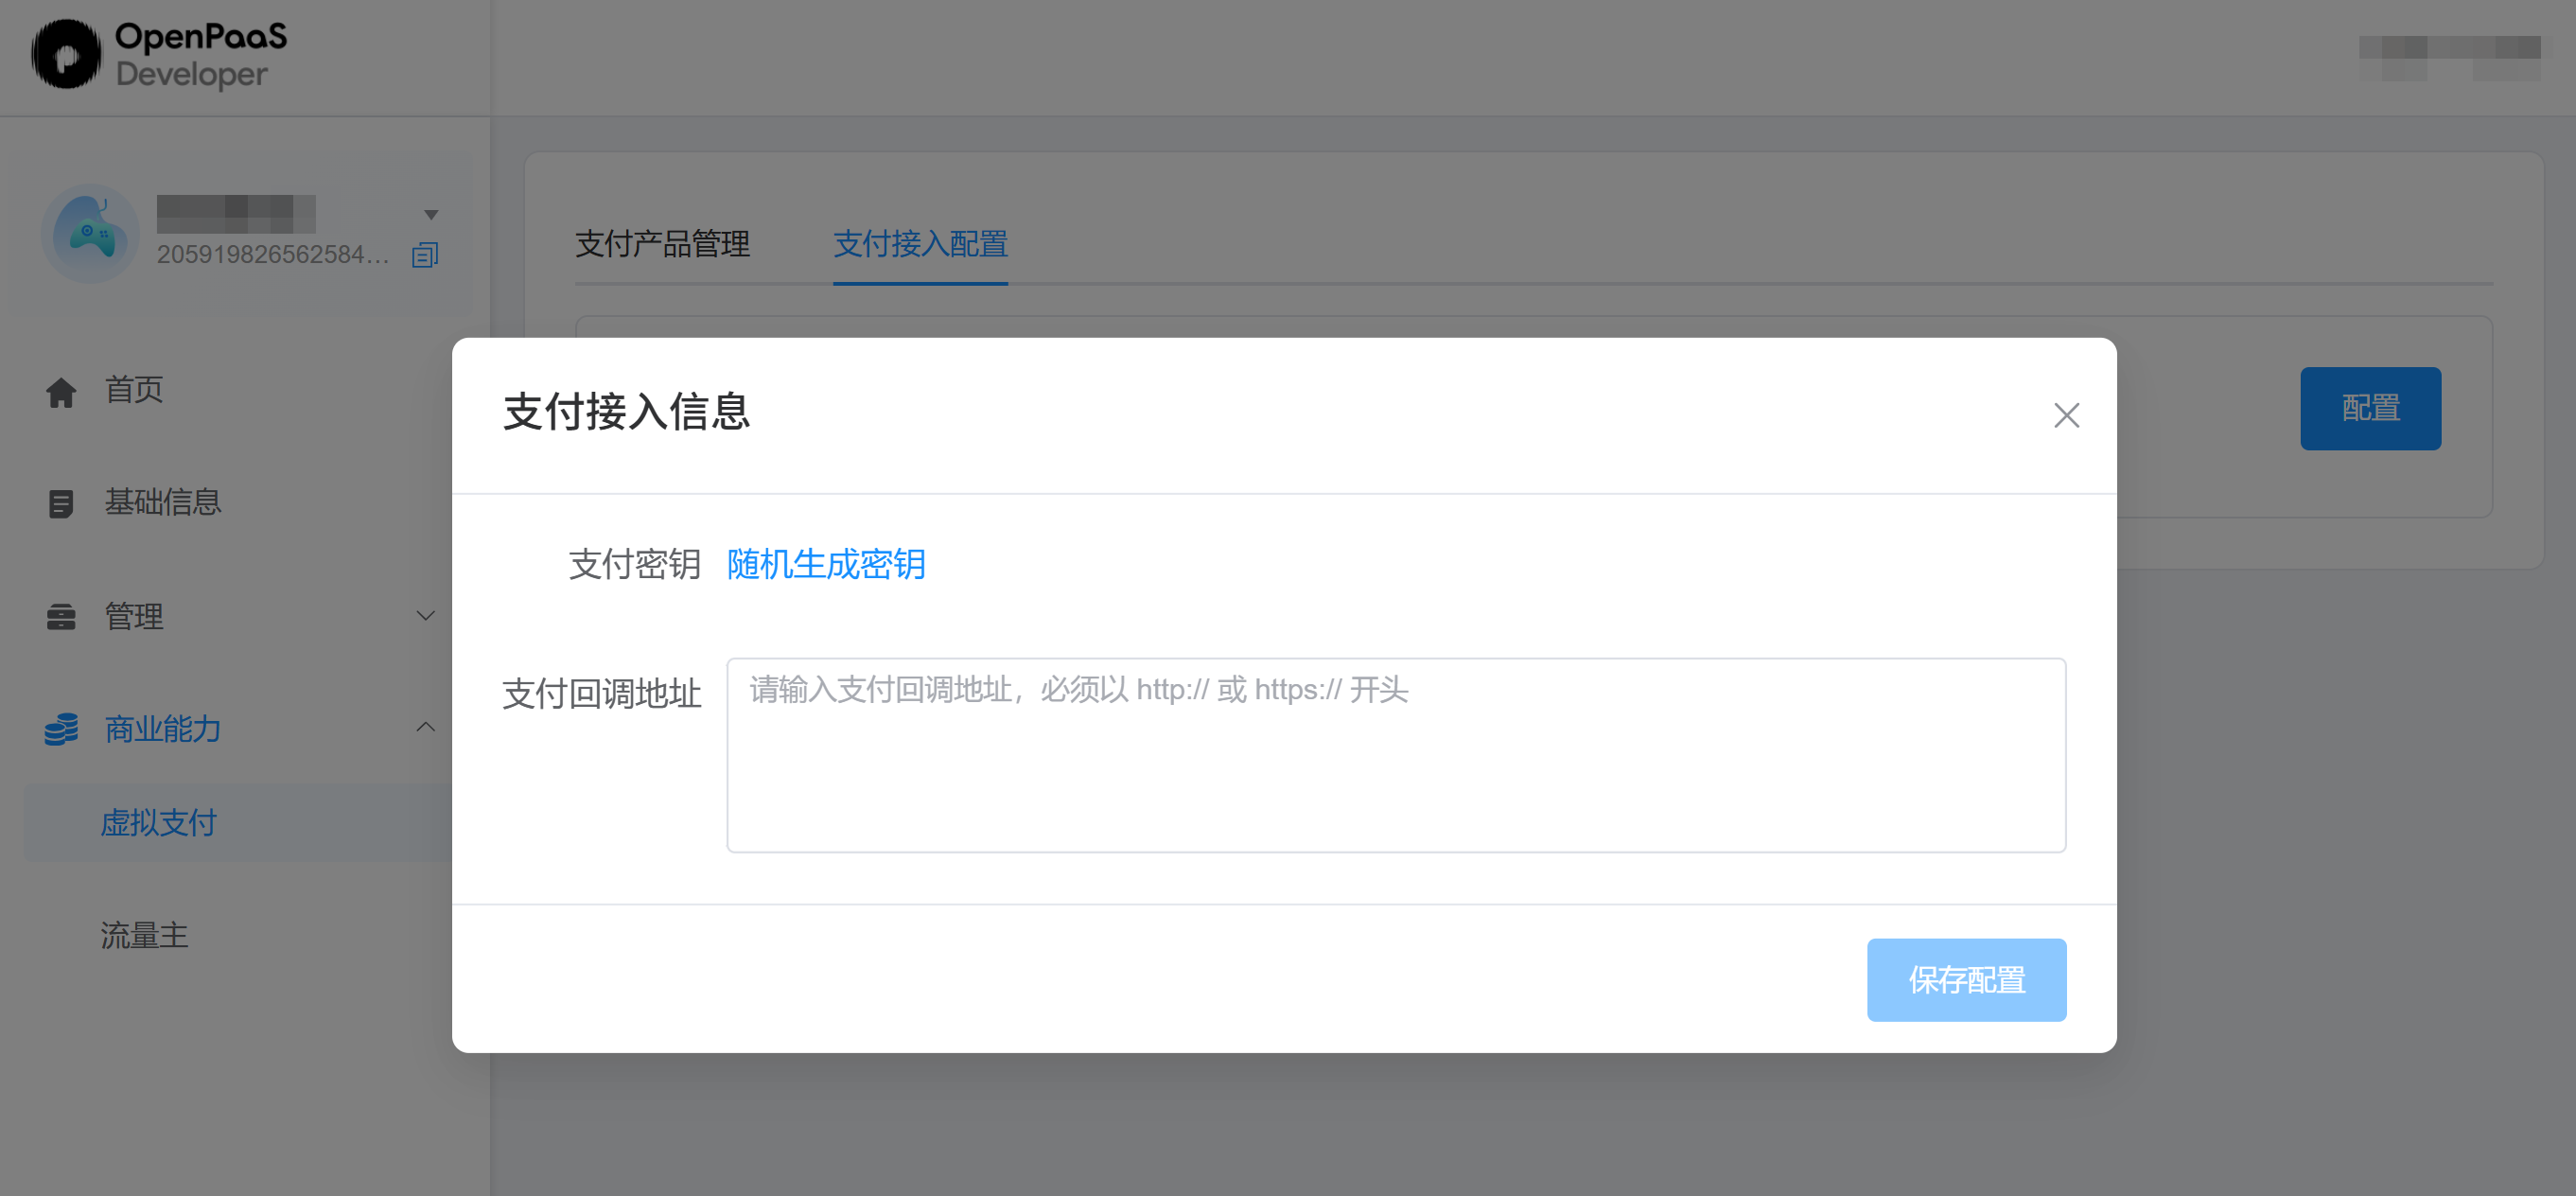
Task: Collapse the 商业能力 menu chevron
Action: click(x=426, y=727)
